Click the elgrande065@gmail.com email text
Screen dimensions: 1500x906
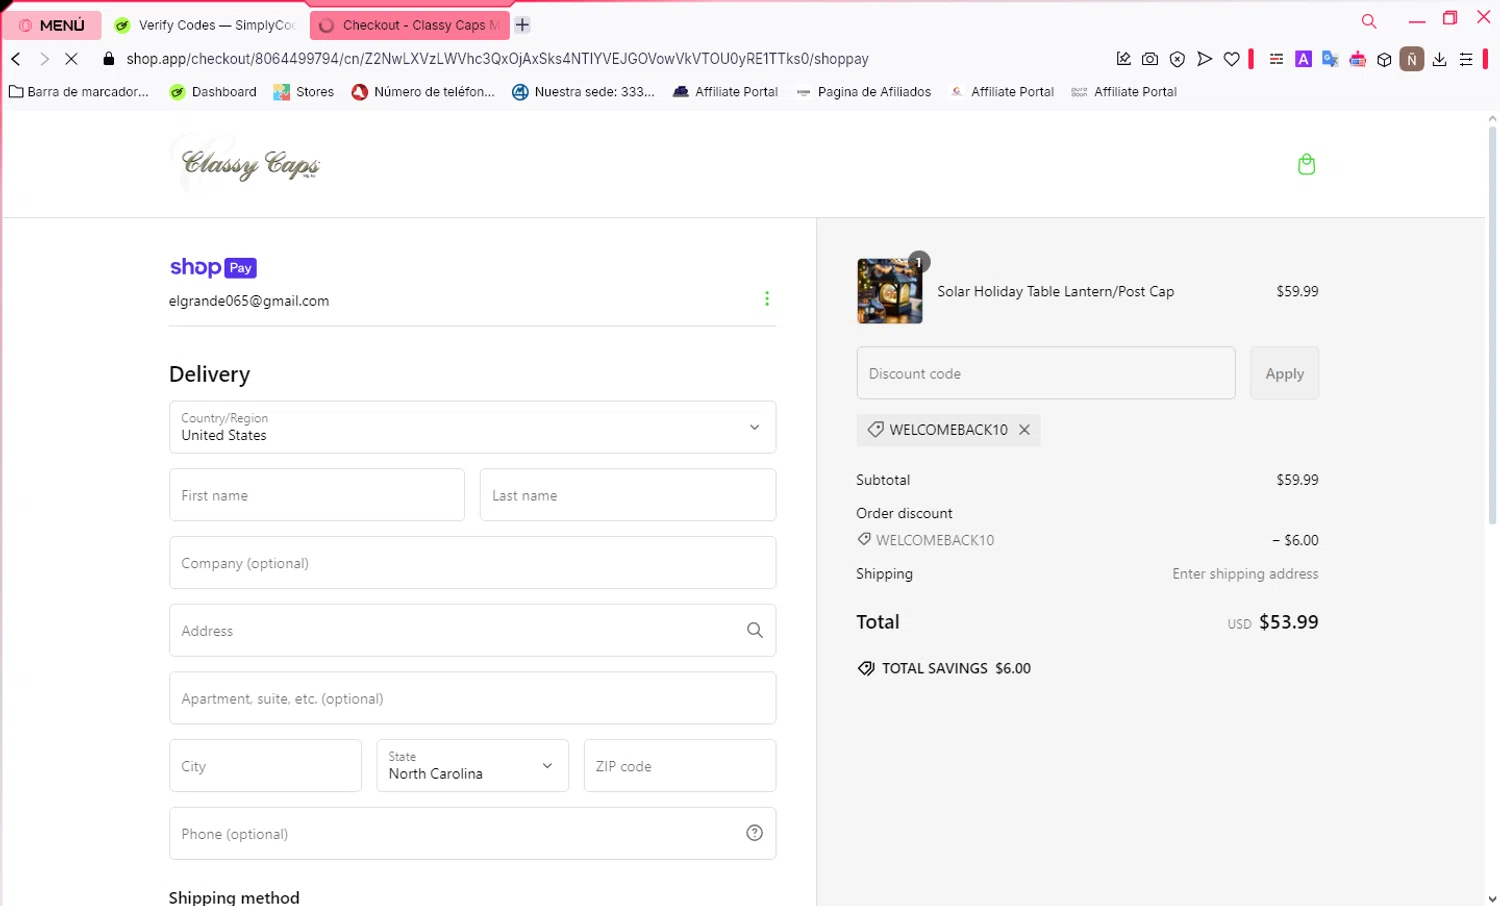[249, 301]
